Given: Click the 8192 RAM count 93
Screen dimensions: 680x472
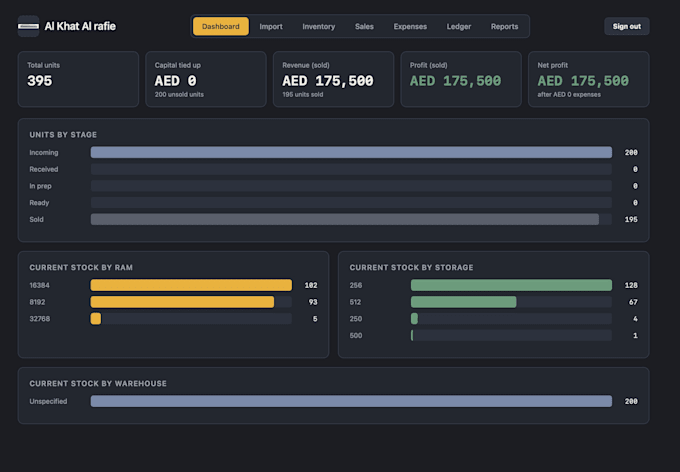Looking at the screenshot, I should 313,302.
